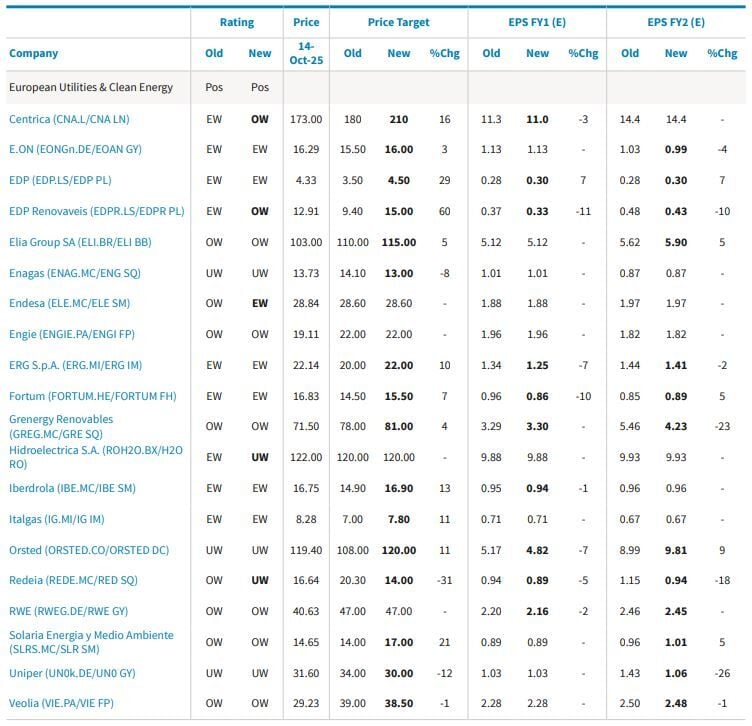Click E.ON's new EPS FY2 value 0.99
The height and width of the screenshot is (726, 752).
point(676,149)
